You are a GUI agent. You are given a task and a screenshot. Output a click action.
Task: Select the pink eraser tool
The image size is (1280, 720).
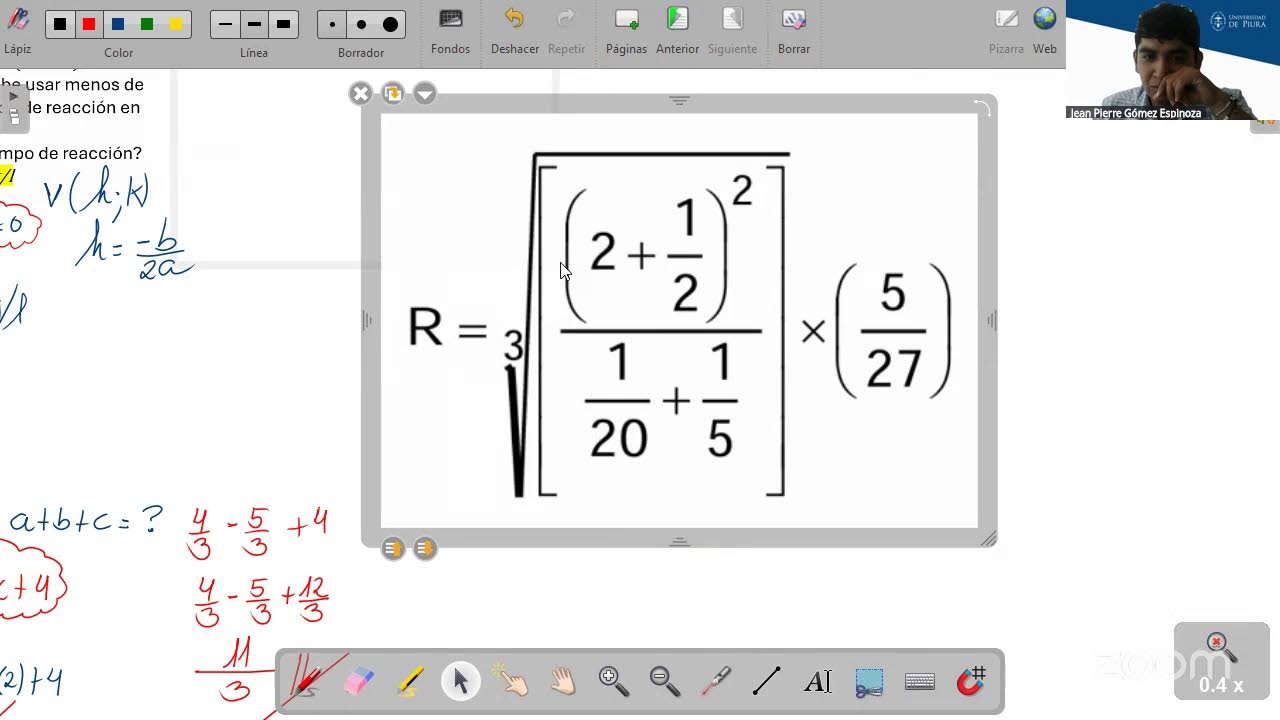(x=358, y=681)
